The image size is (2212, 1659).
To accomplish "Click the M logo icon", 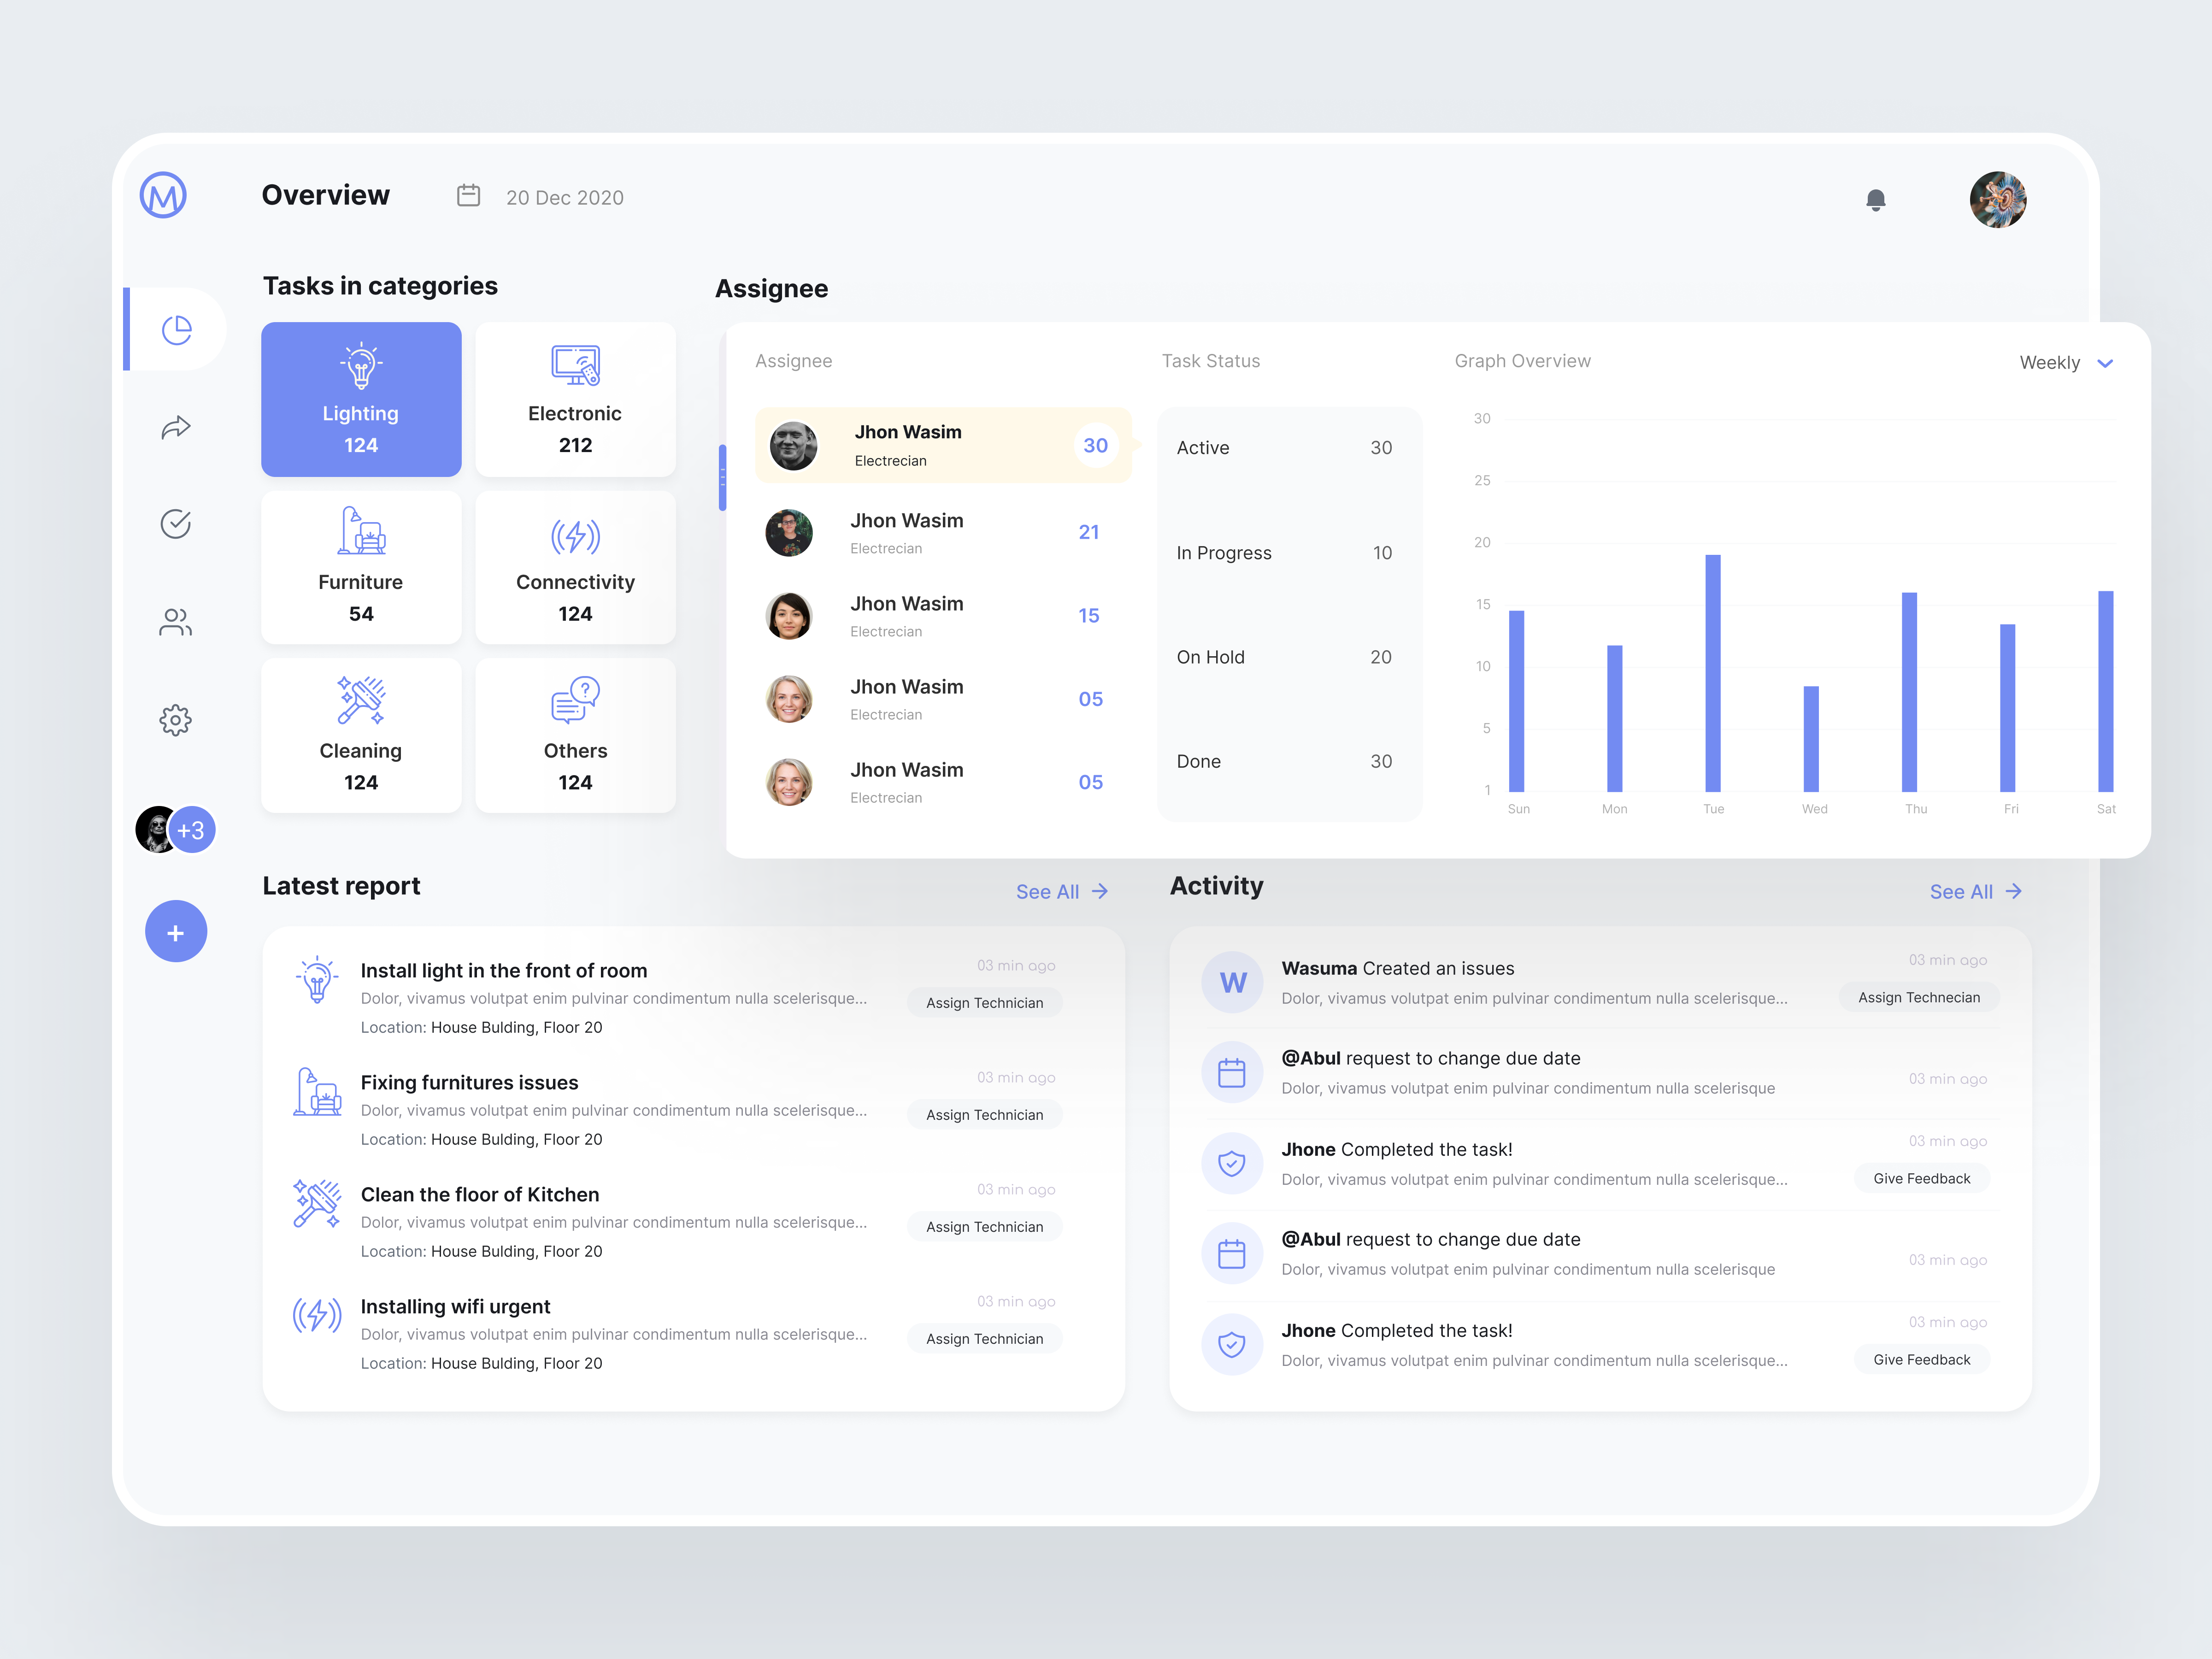I will pyautogui.click(x=163, y=195).
